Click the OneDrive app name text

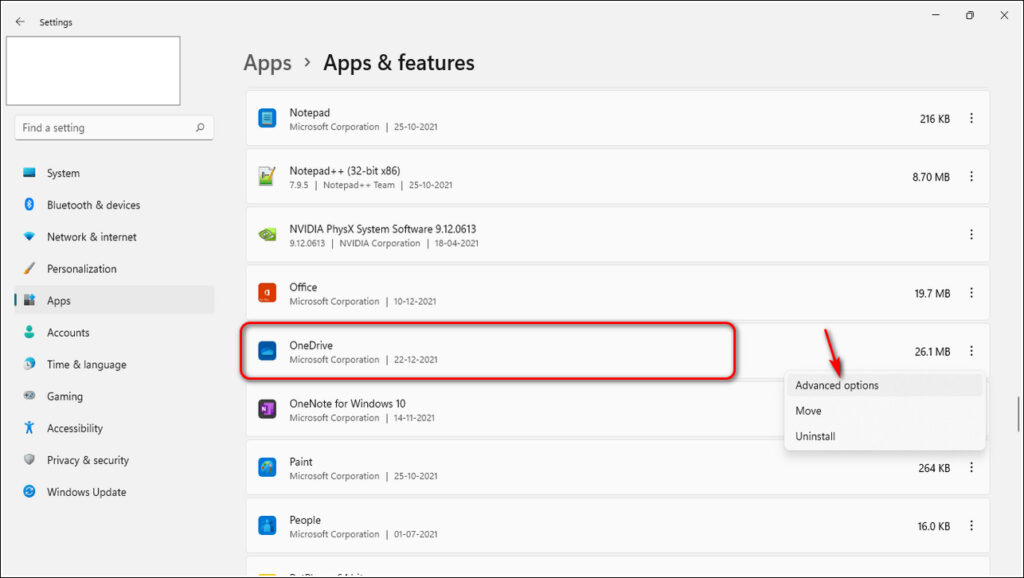pyautogui.click(x=311, y=345)
